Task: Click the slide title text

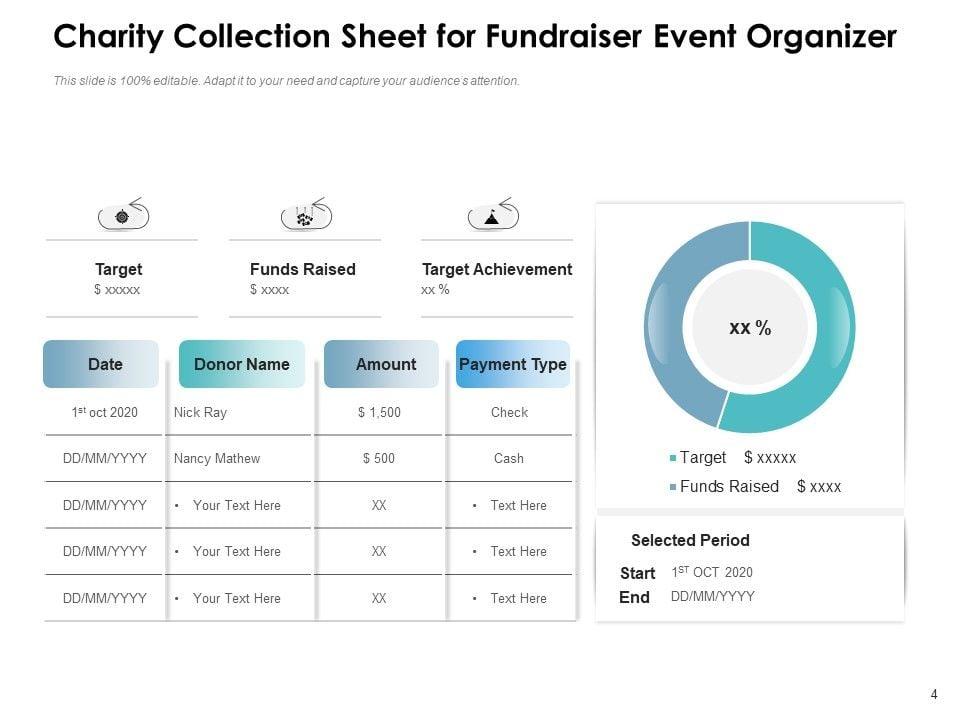Action: [x=474, y=37]
